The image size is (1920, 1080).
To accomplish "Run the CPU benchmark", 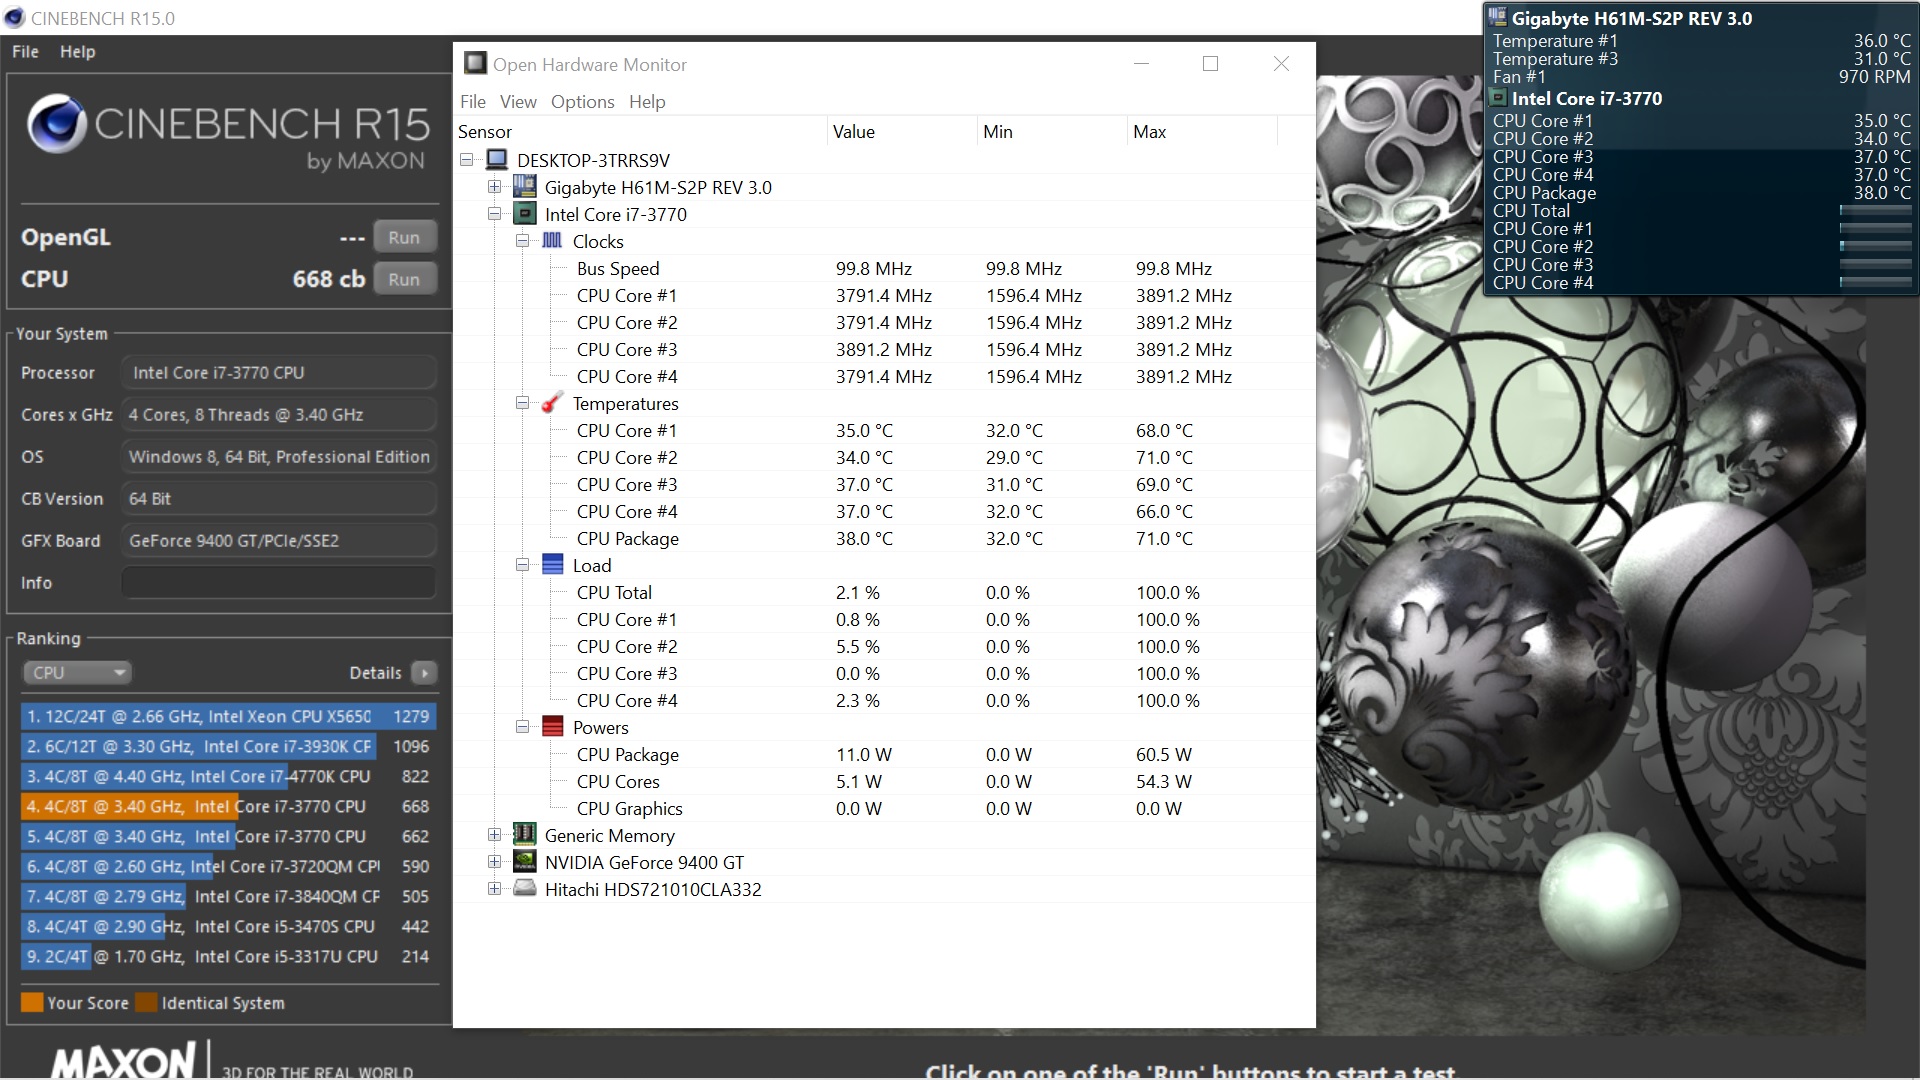I will point(404,280).
